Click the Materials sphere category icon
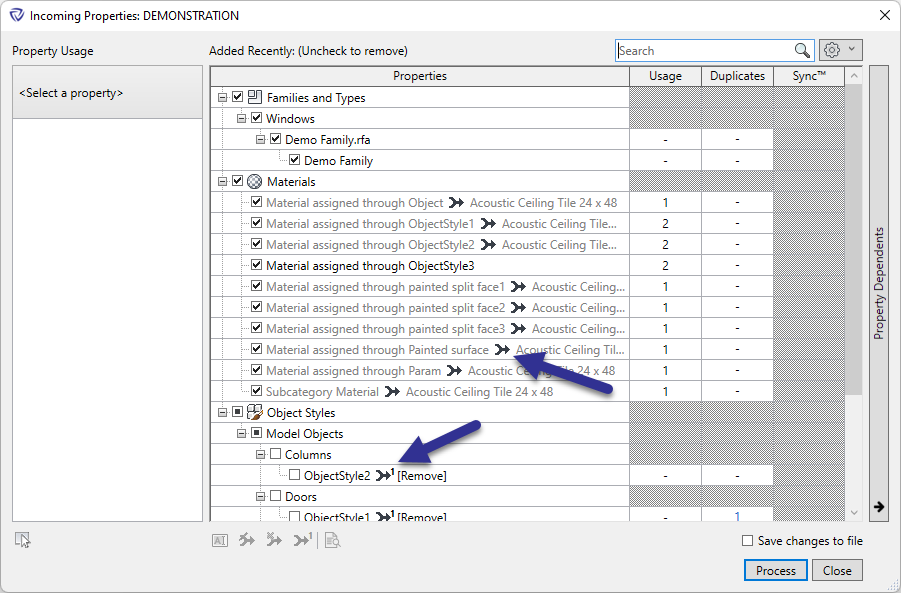The image size is (901, 593). [255, 182]
